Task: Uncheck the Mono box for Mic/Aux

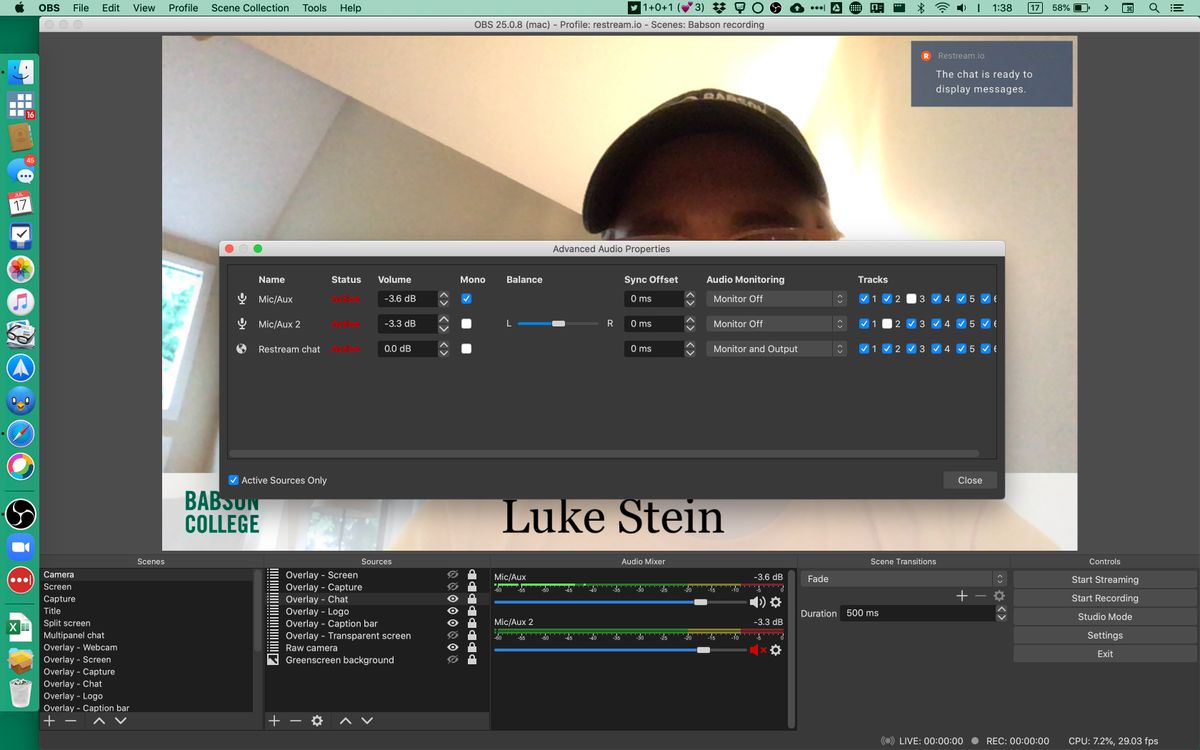Action: coord(466,299)
